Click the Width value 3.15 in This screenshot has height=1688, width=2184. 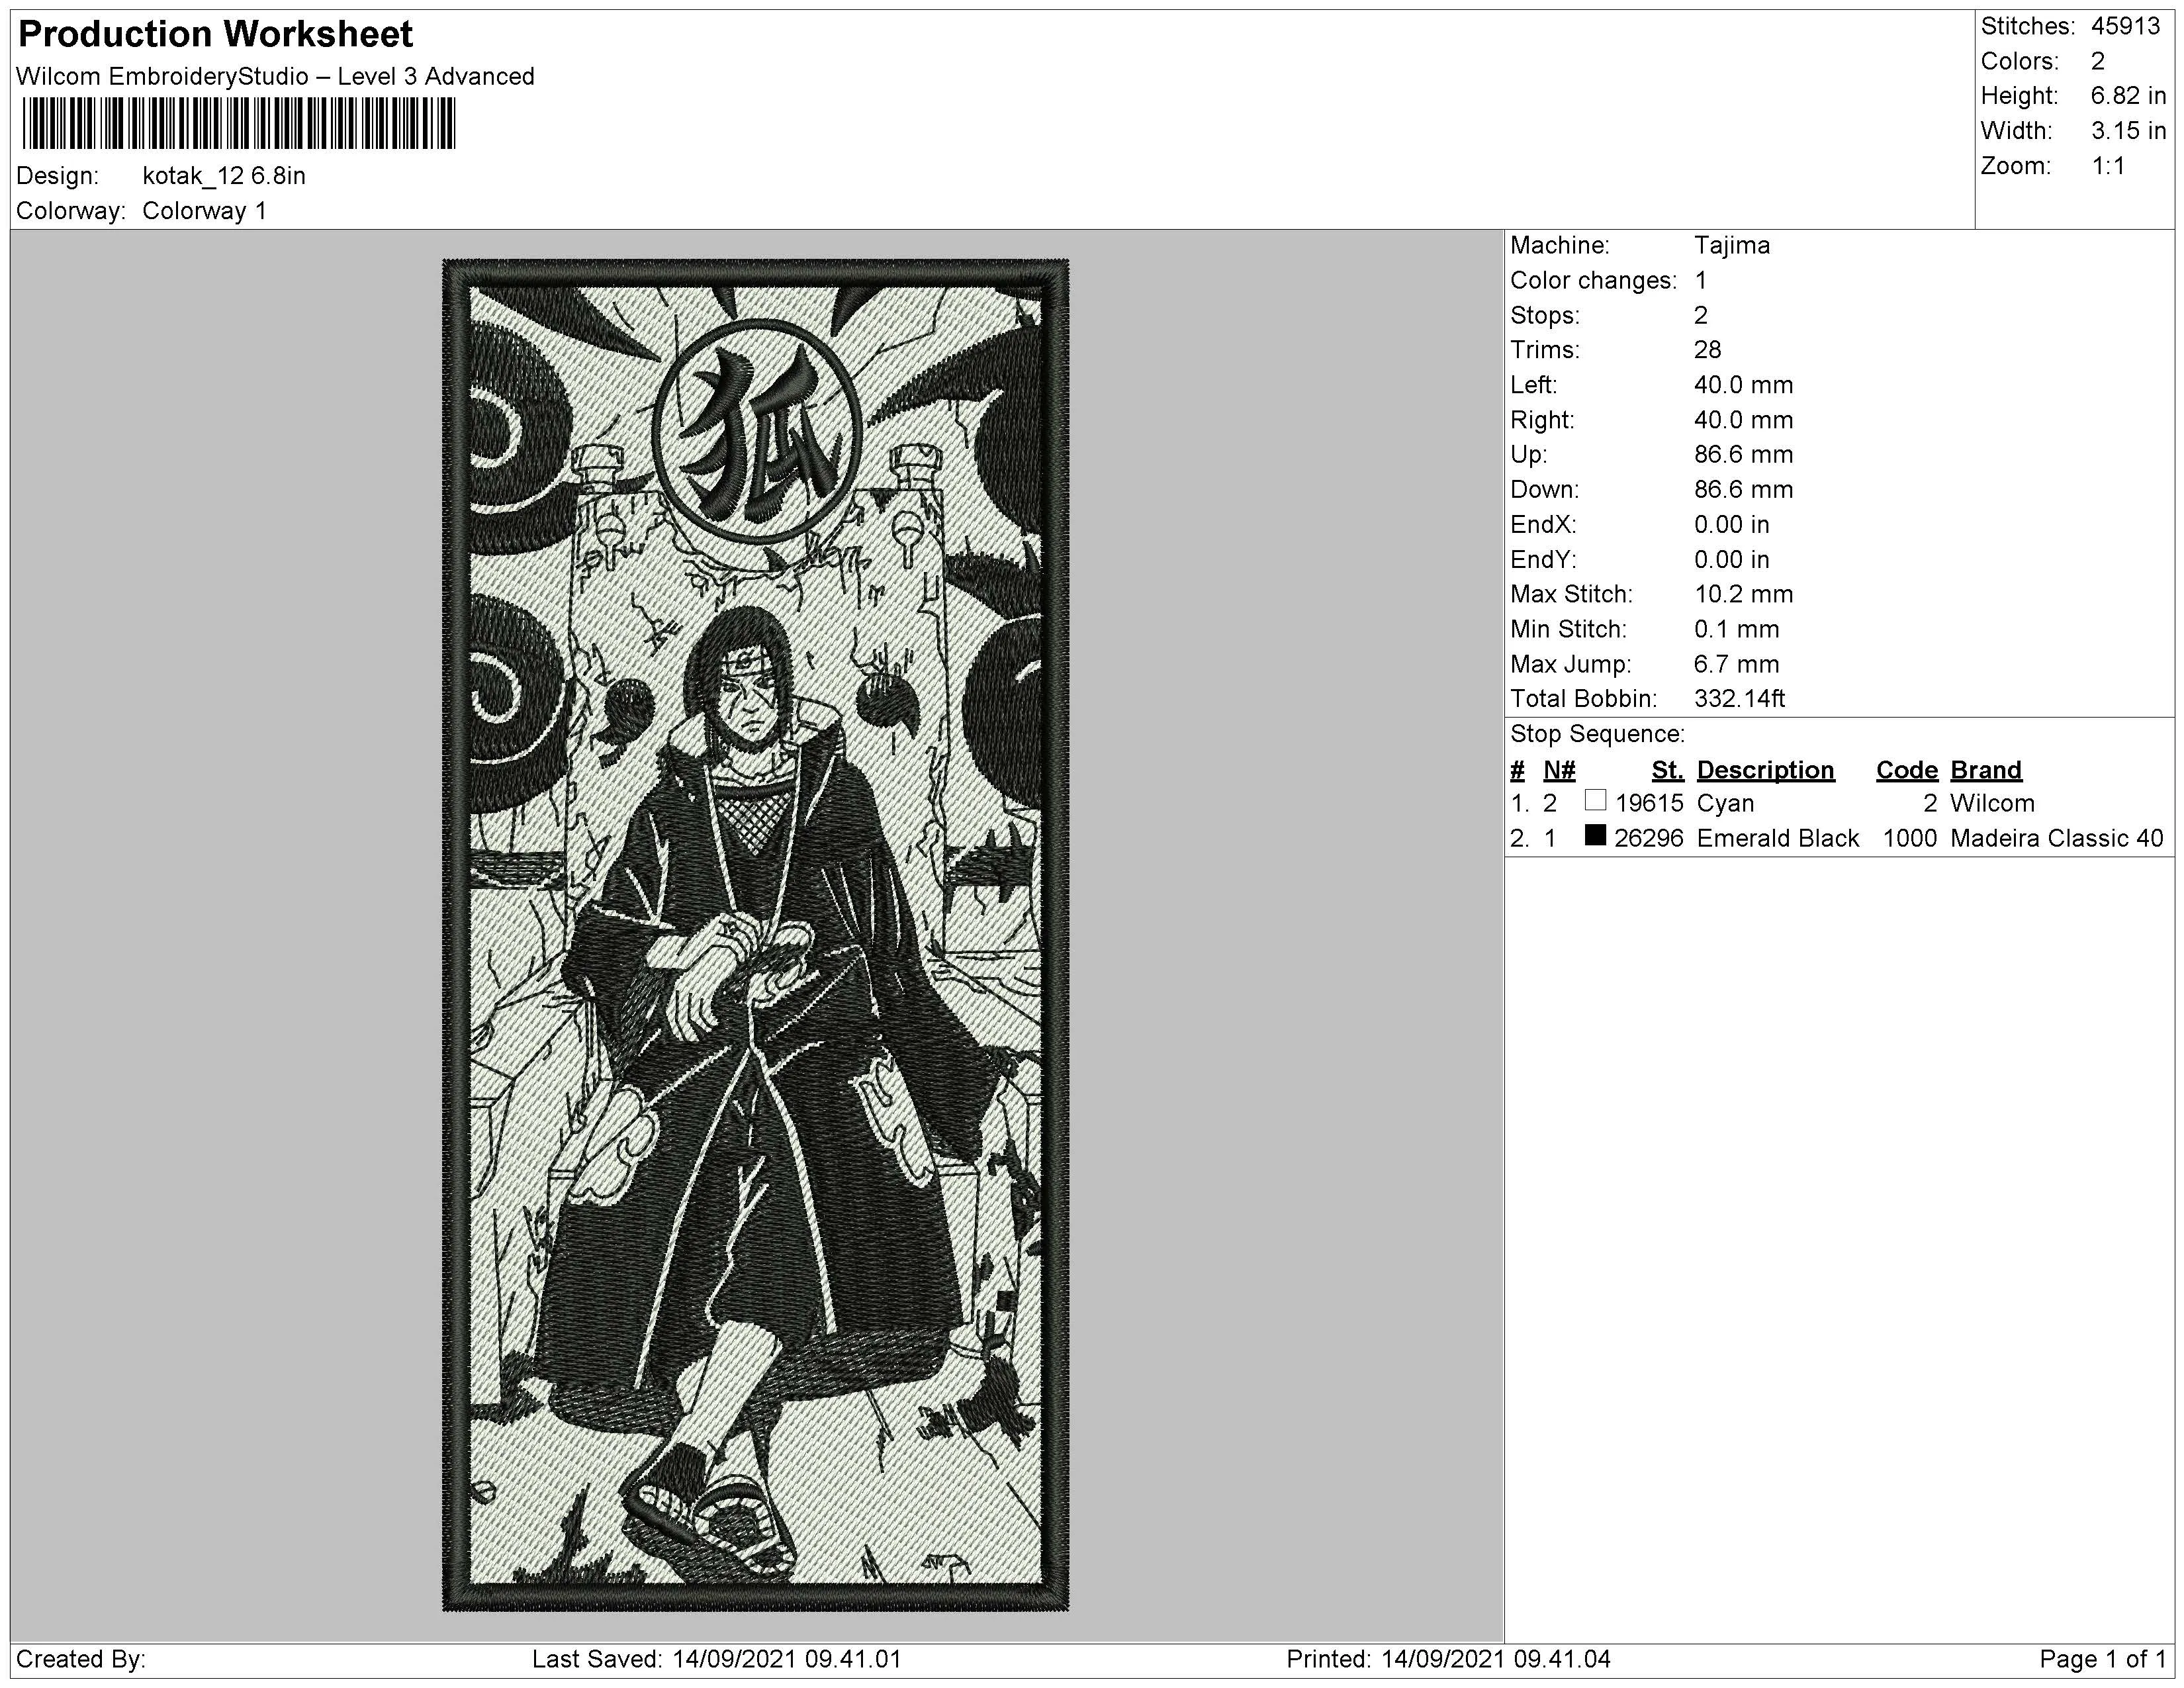pyautogui.click(x=2128, y=132)
